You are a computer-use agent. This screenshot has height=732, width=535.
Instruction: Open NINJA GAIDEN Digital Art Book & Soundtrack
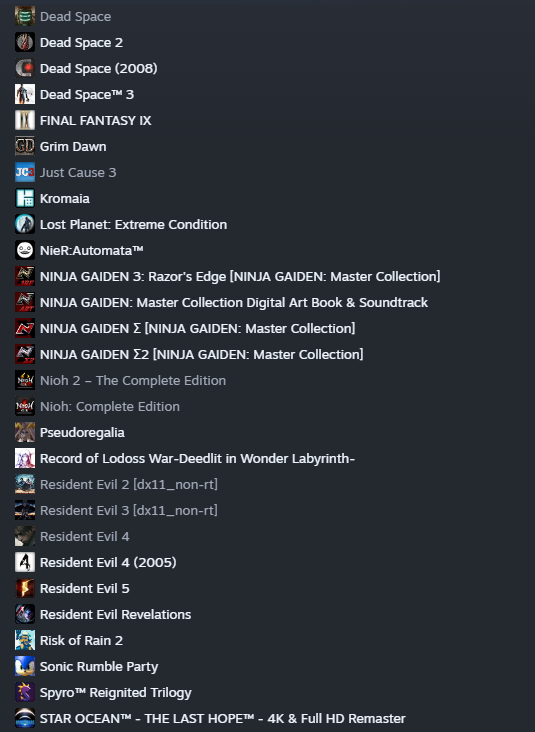234,303
